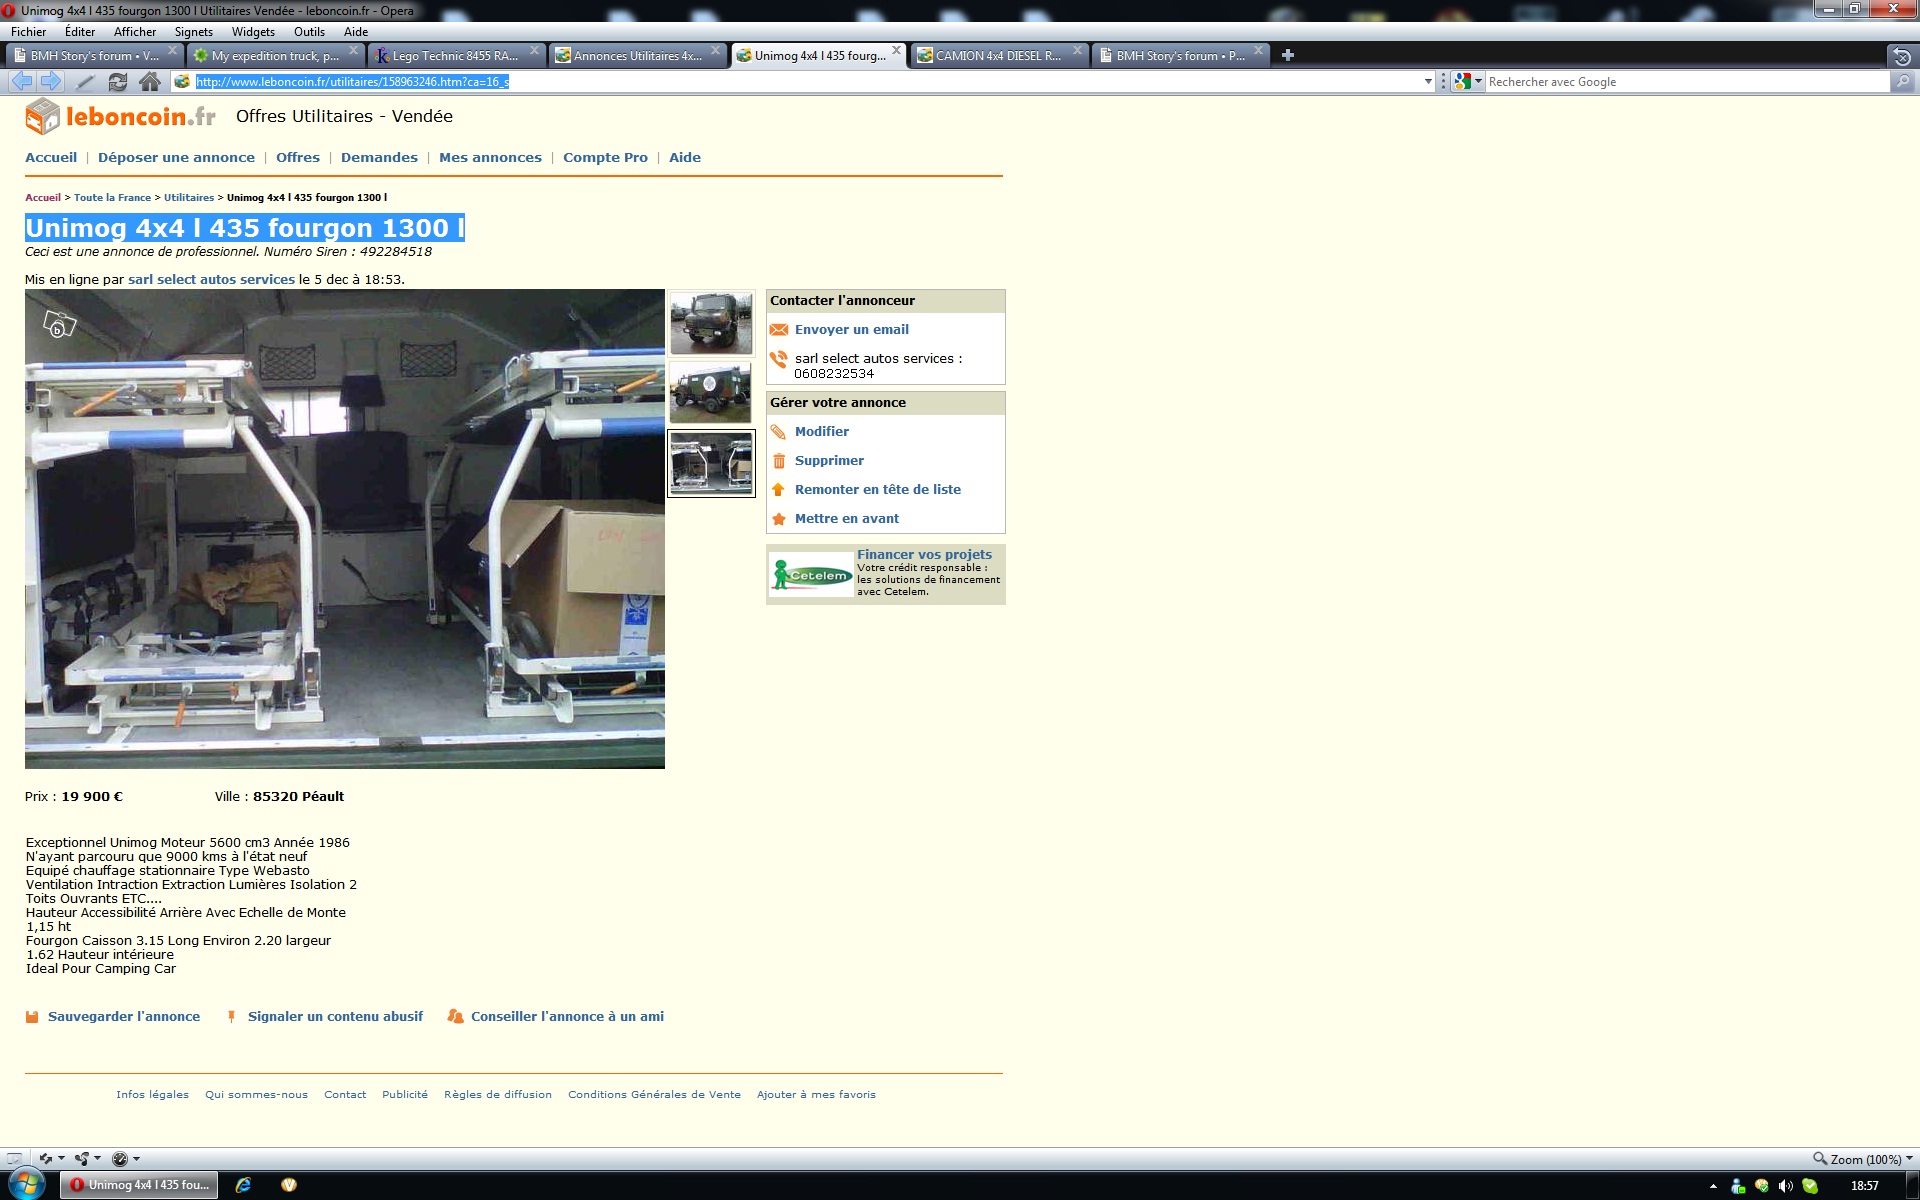Select the first truck front thumbnail
Image resolution: width=1920 pixels, height=1200 pixels.
[711, 323]
